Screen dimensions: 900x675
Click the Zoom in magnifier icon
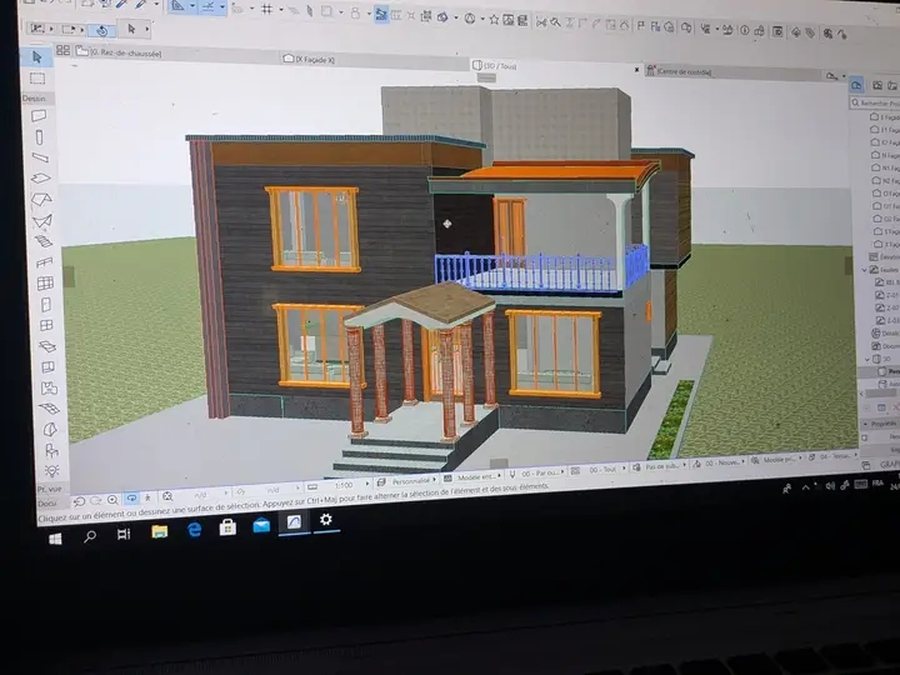point(112,499)
